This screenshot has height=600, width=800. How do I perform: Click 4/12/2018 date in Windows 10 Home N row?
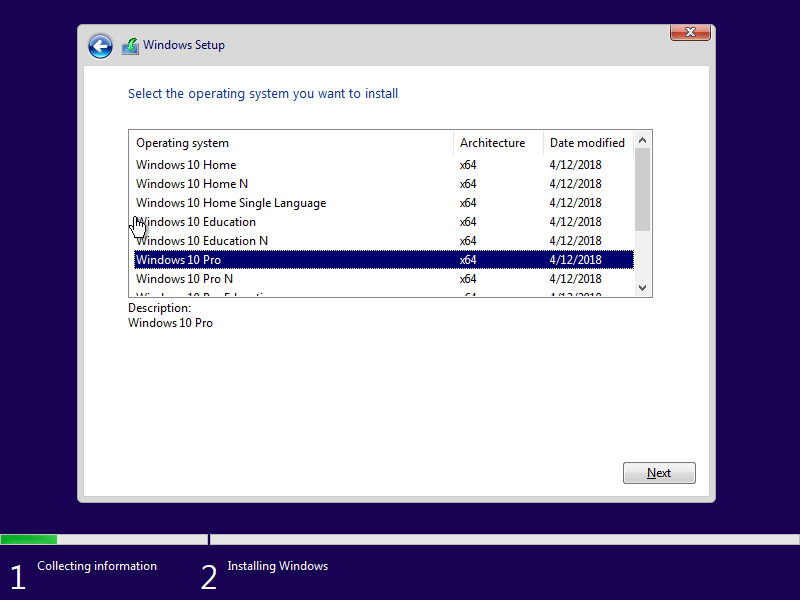click(576, 184)
